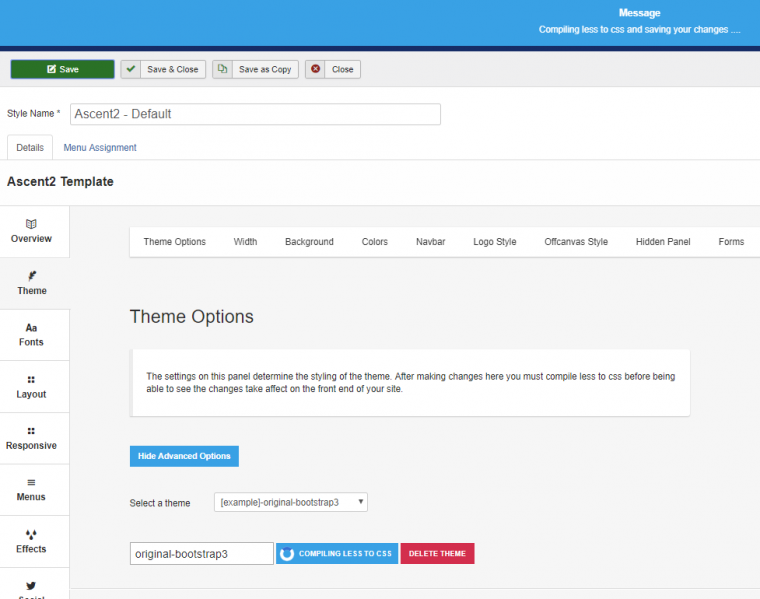760x599 pixels.
Task: Click the Ascent2 Template heading text
Action: coord(60,182)
